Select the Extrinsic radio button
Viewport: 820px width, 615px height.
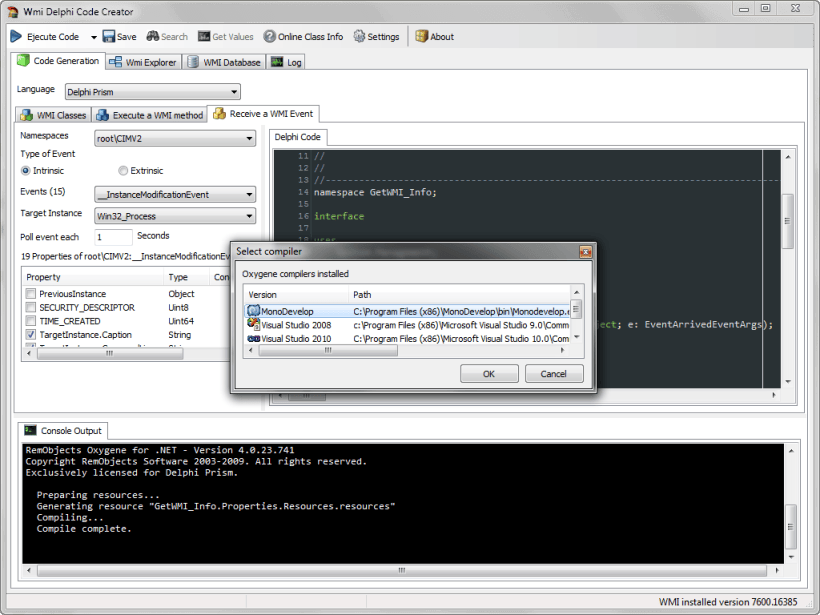coord(123,170)
